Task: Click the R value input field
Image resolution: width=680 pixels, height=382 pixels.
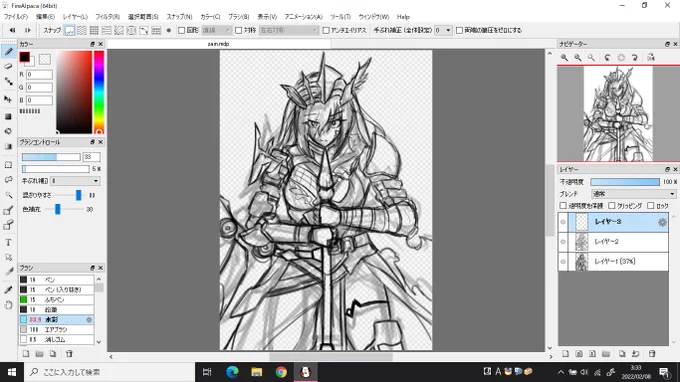Action: (39, 75)
